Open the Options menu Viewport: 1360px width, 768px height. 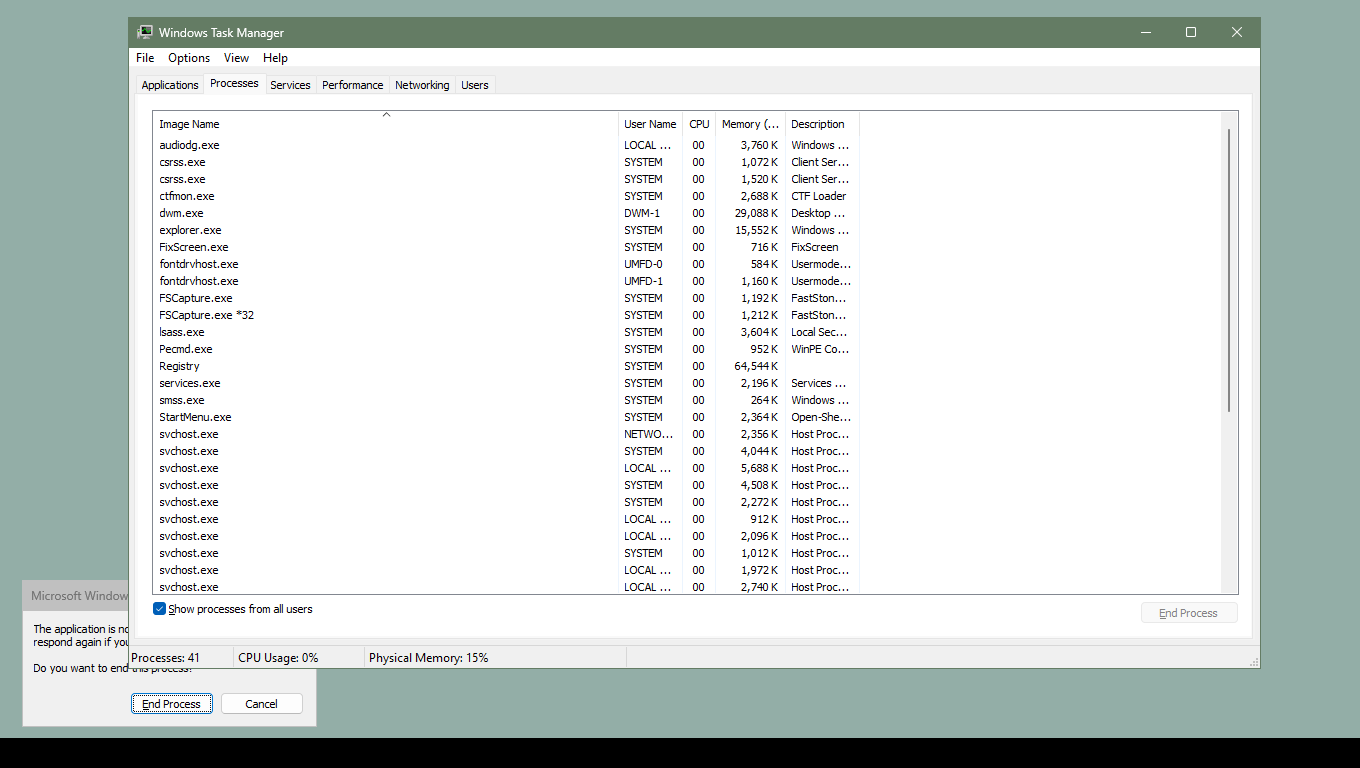pos(189,58)
